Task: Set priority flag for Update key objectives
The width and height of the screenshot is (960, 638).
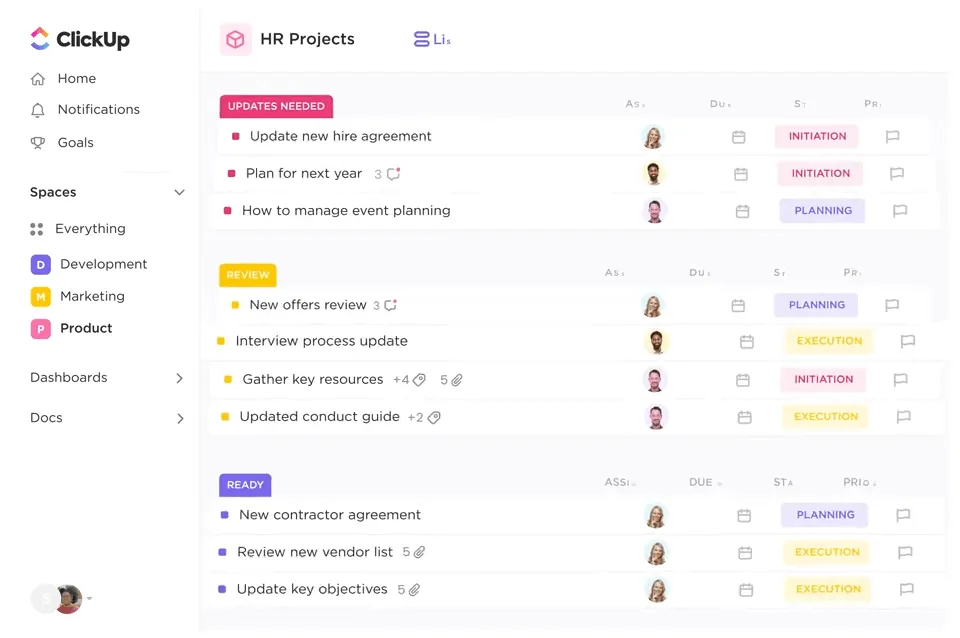Action: (x=907, y=589)
